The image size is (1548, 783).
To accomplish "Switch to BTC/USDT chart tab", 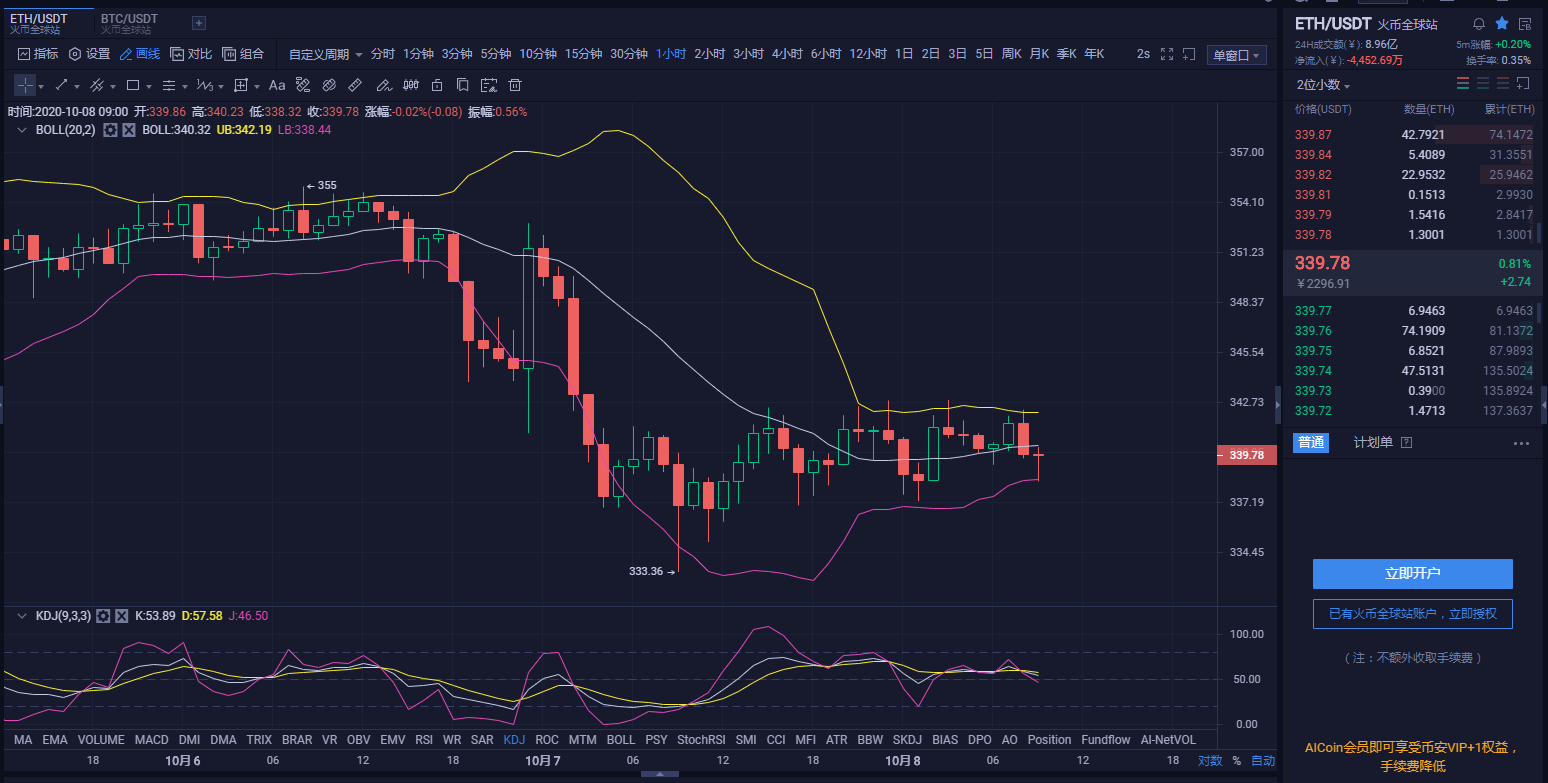I will (x=129, y=23).
